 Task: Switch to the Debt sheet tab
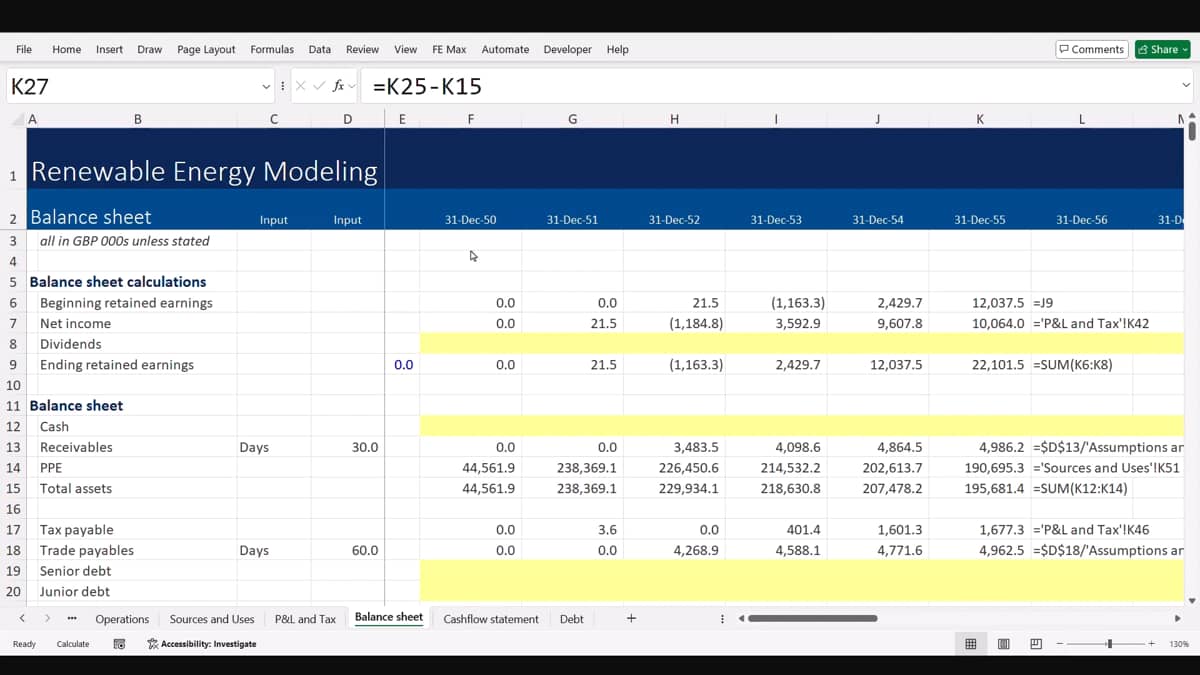pos(571,619)
